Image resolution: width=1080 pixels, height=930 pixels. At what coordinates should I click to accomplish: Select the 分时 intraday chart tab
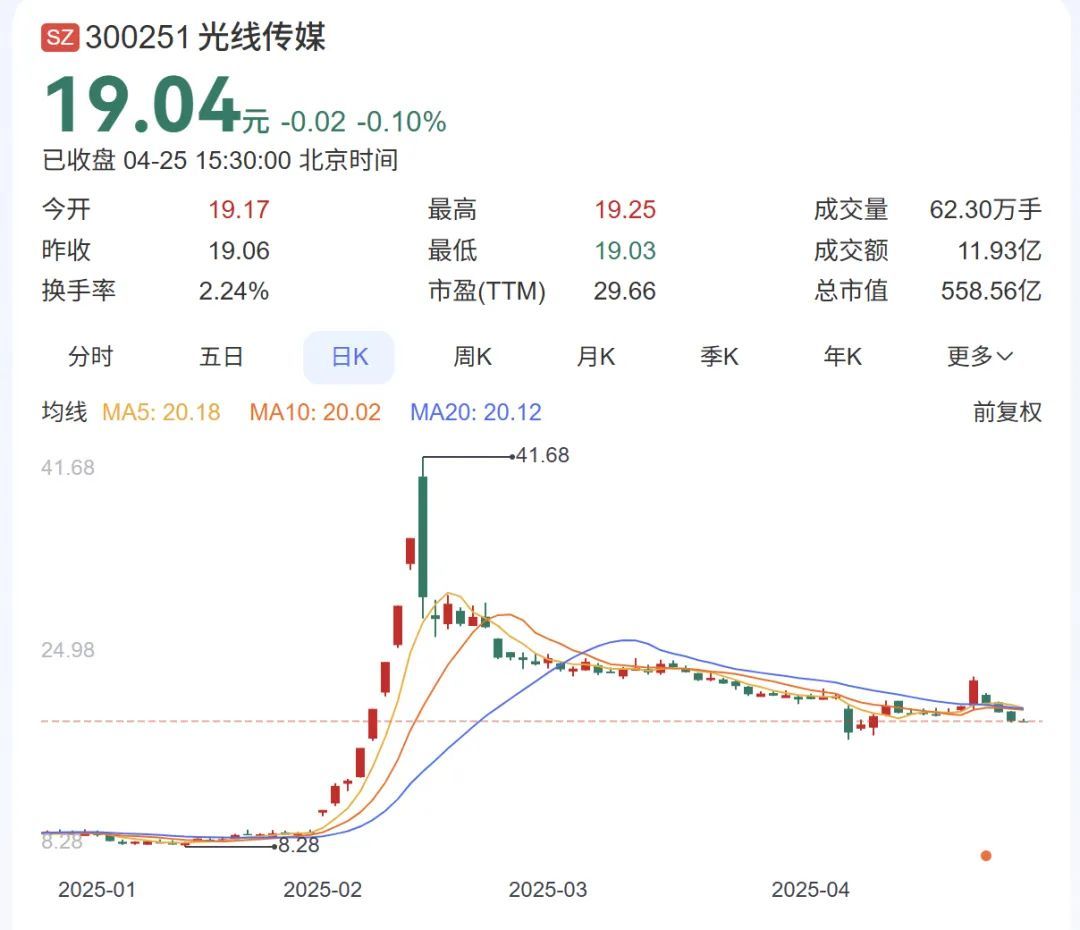(90, 357)
